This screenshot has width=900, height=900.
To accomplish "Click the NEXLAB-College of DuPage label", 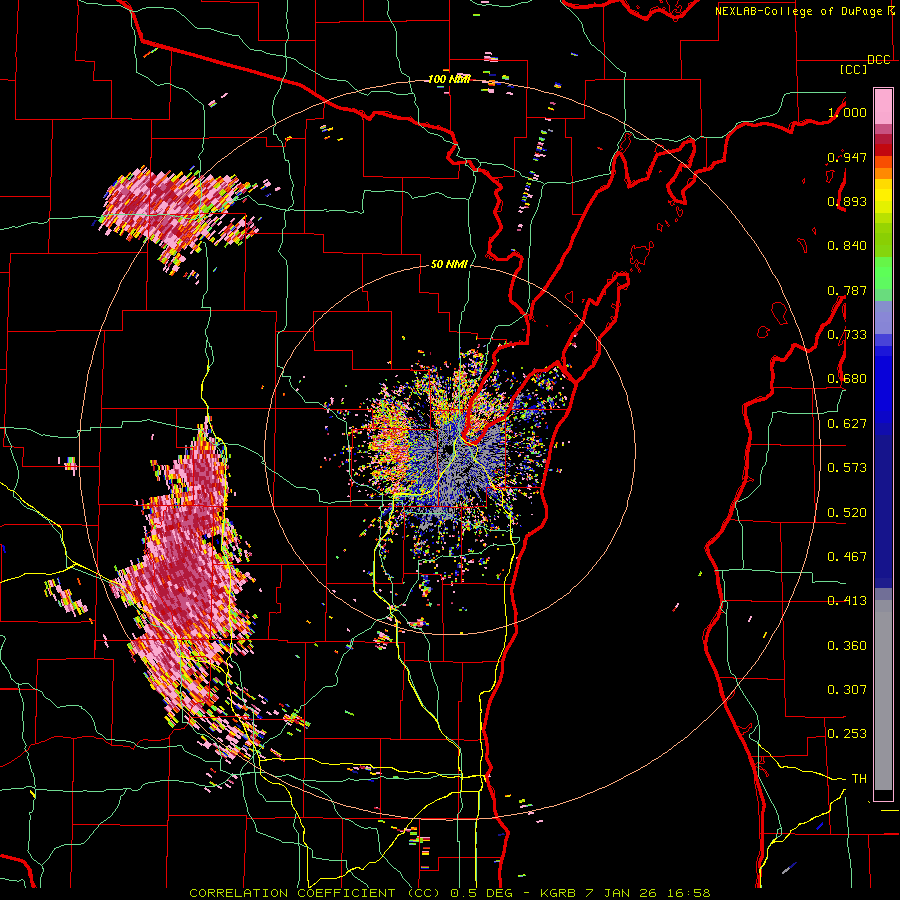I will pos(798,11).
